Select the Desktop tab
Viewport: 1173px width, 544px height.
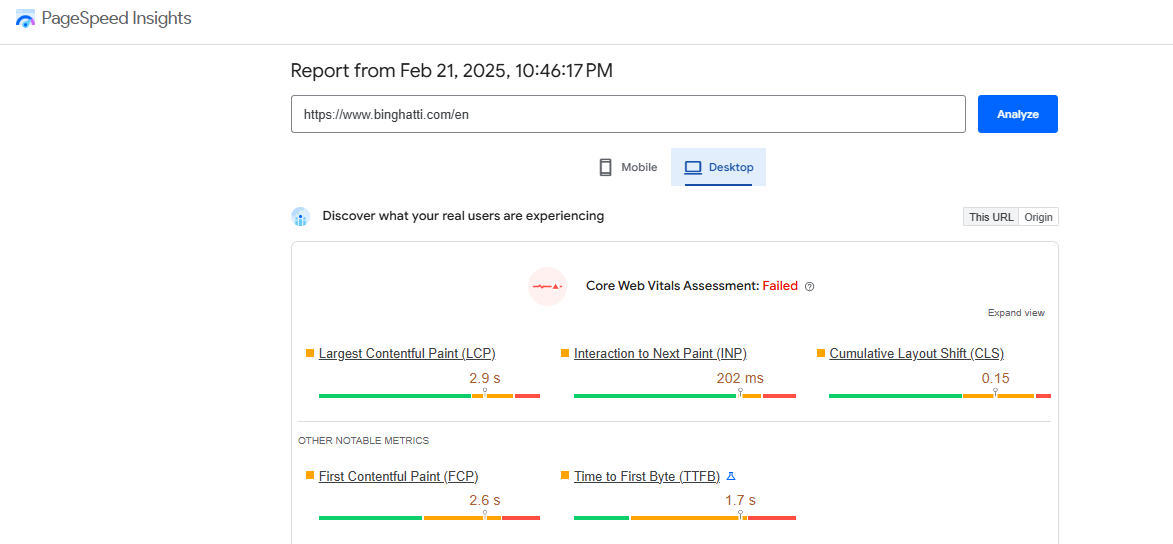point(718,167)
